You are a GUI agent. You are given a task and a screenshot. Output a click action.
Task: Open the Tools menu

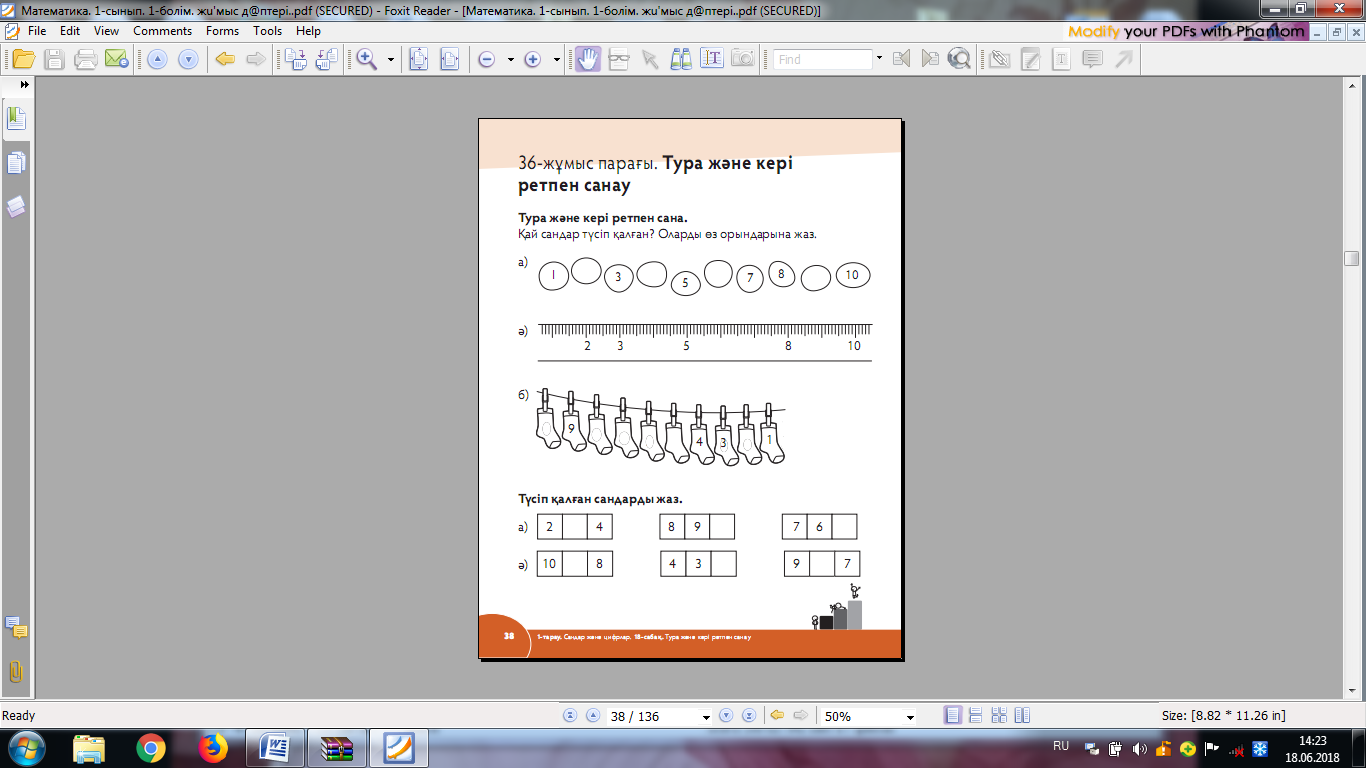(267, 31)
